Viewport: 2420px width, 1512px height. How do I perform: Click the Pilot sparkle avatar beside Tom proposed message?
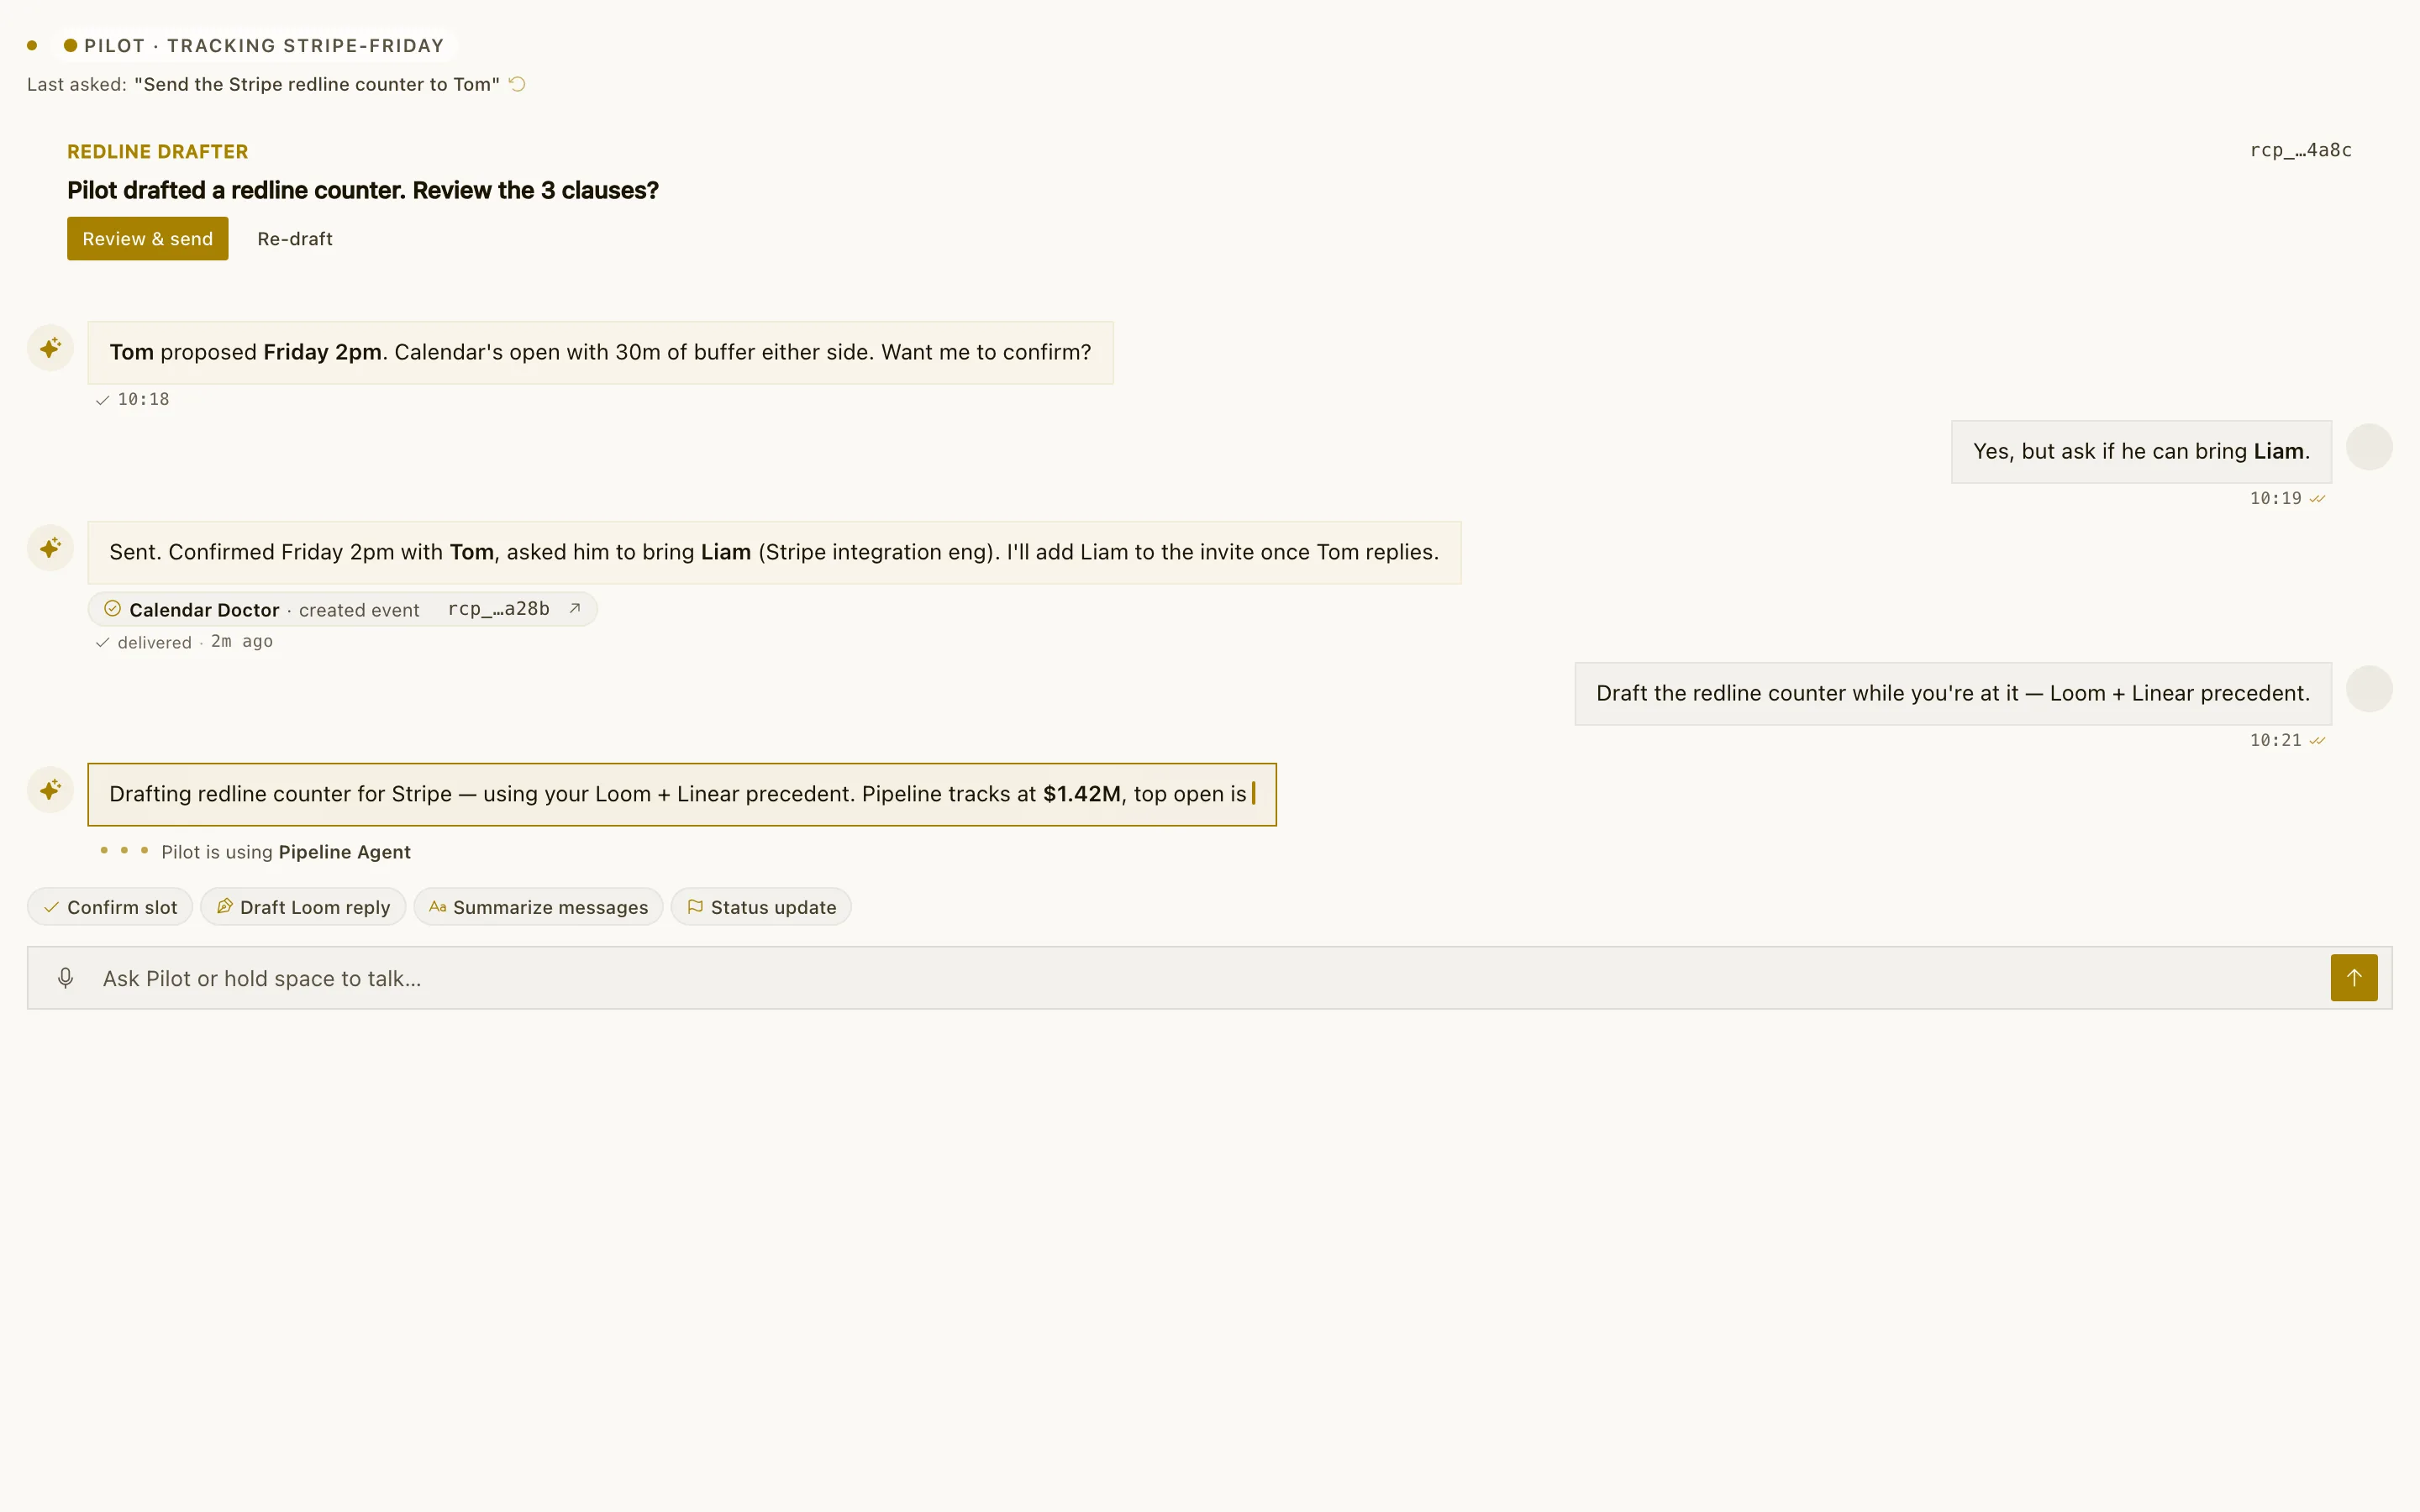(x=50, y=348)
